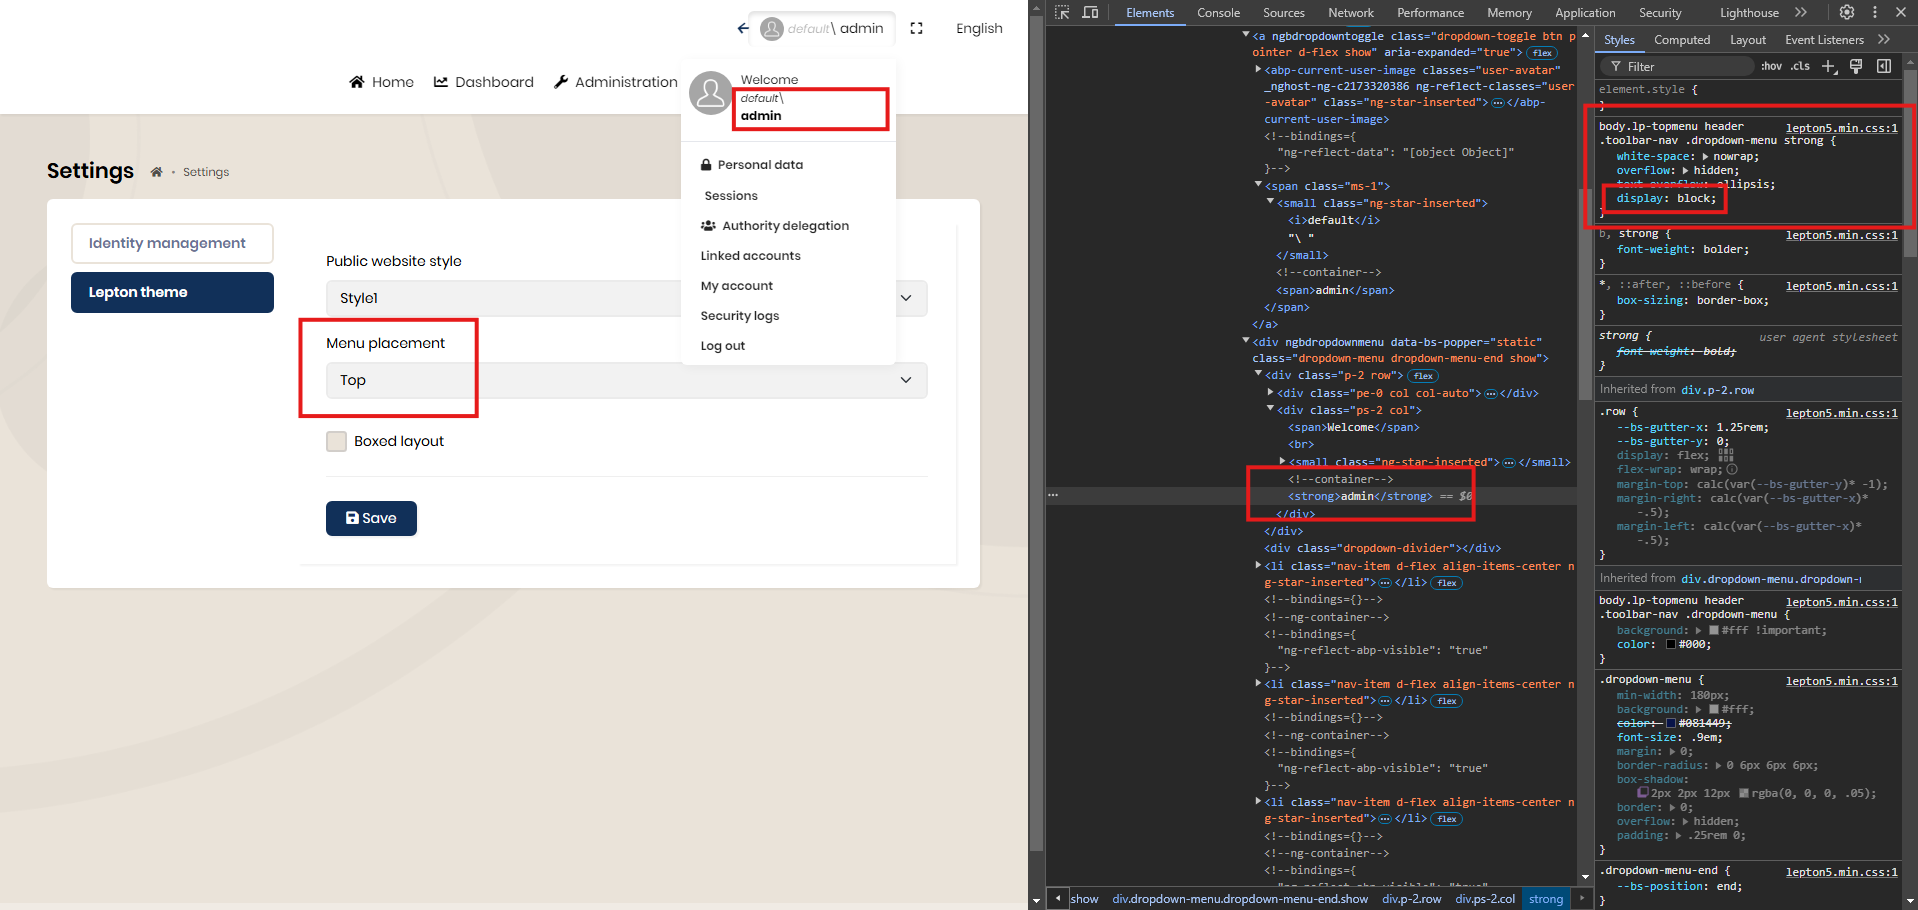The width and height of the screenshot is (1918, 910).
Task: Open the Menu placement dropdown
Action: [626, 380]
